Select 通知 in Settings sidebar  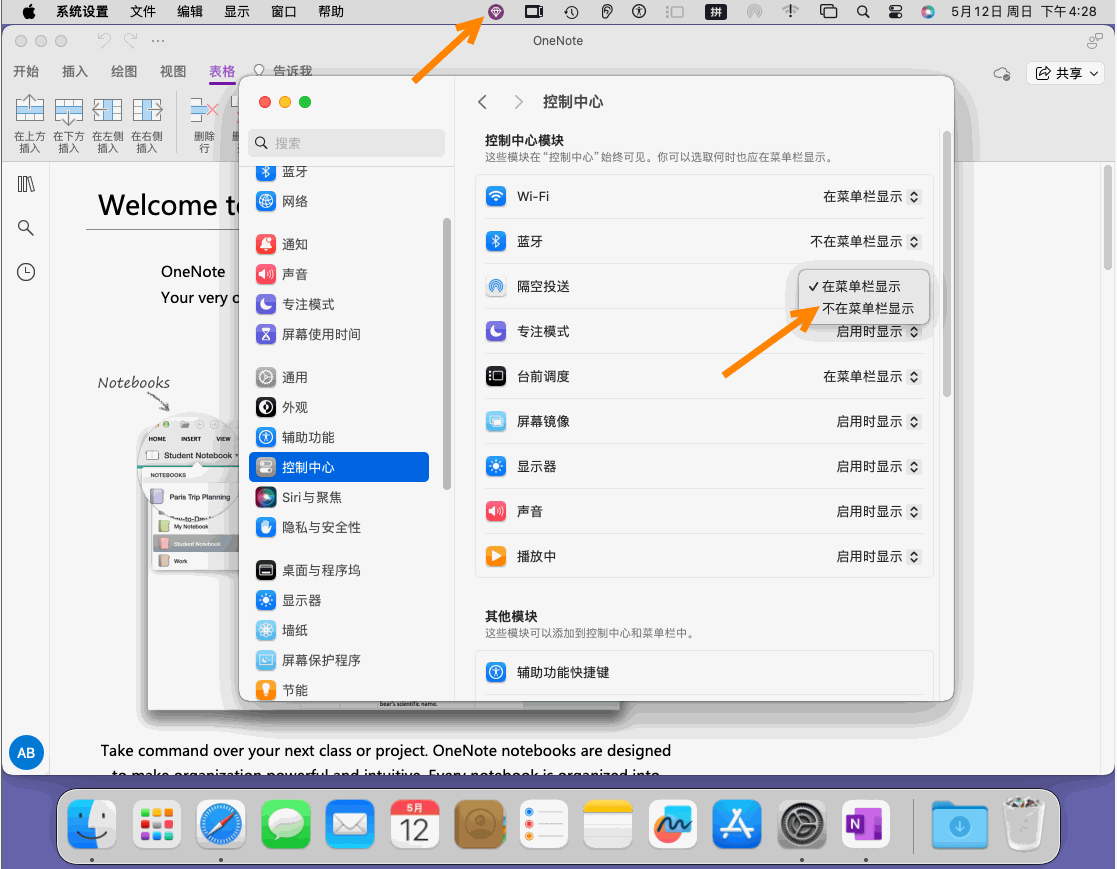pos(339,244)
